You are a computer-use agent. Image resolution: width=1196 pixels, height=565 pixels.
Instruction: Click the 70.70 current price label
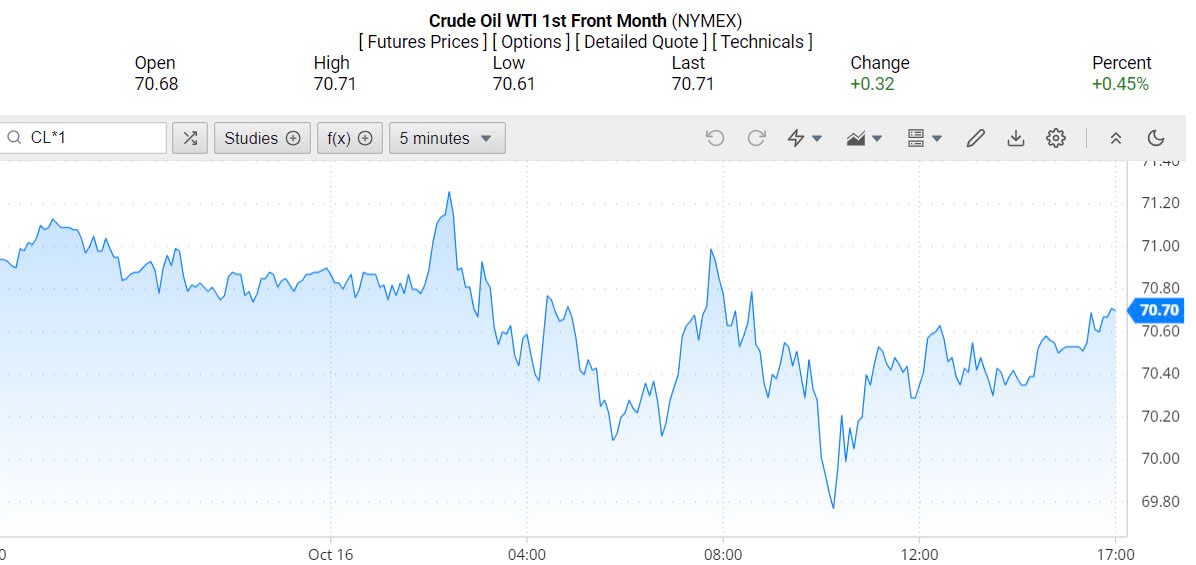point(1159,311)
